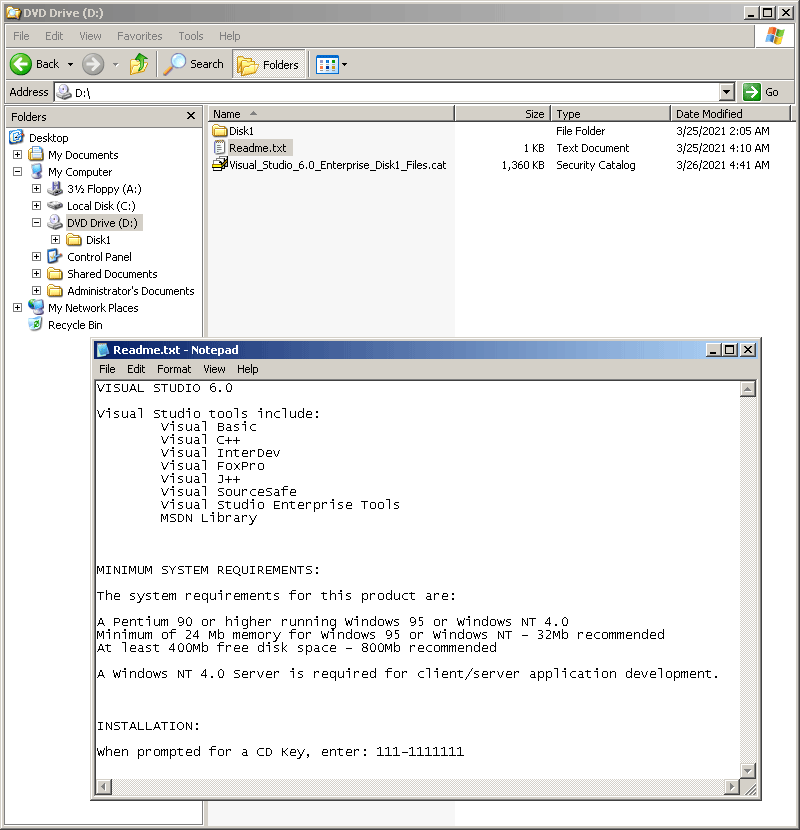The height and width of the screenshot is (830, 800).
Task: Open the Search pane
Action: pyautogui.click(x=194, y=65)
